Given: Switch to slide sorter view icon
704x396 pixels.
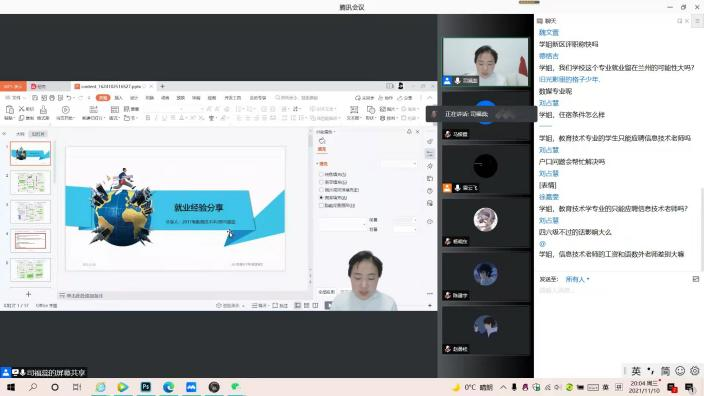Looking at the screenshot, I should tap(306, 305).
